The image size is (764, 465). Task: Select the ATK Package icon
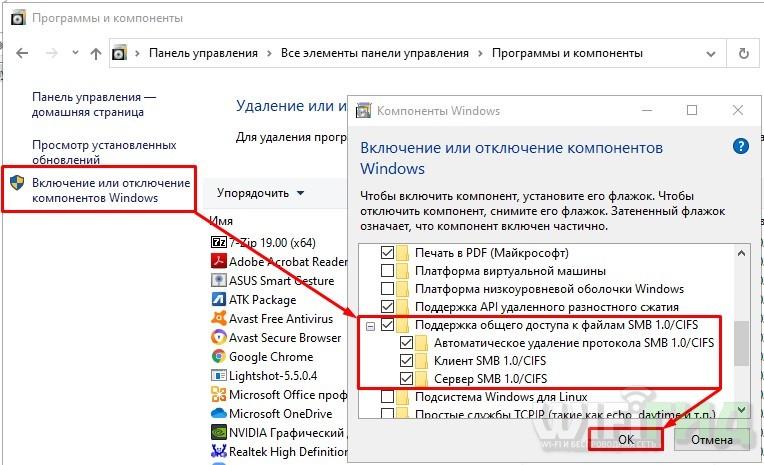tap(219, 299)
